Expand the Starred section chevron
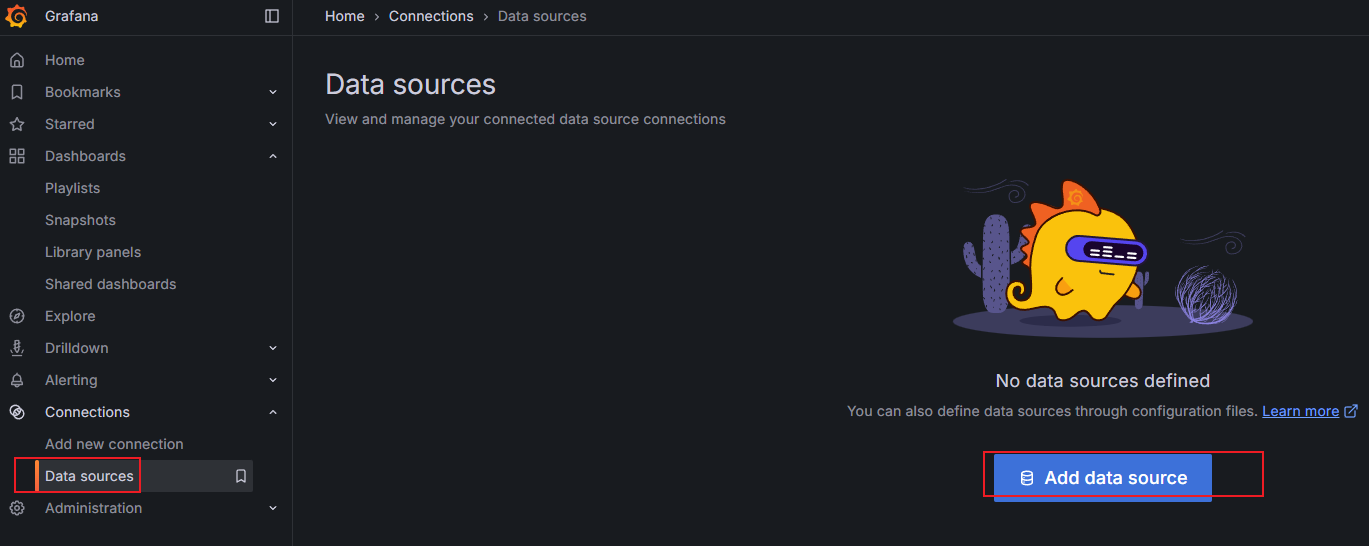The width and height of the screenshot is (1369, 546). tap(273, 124)
